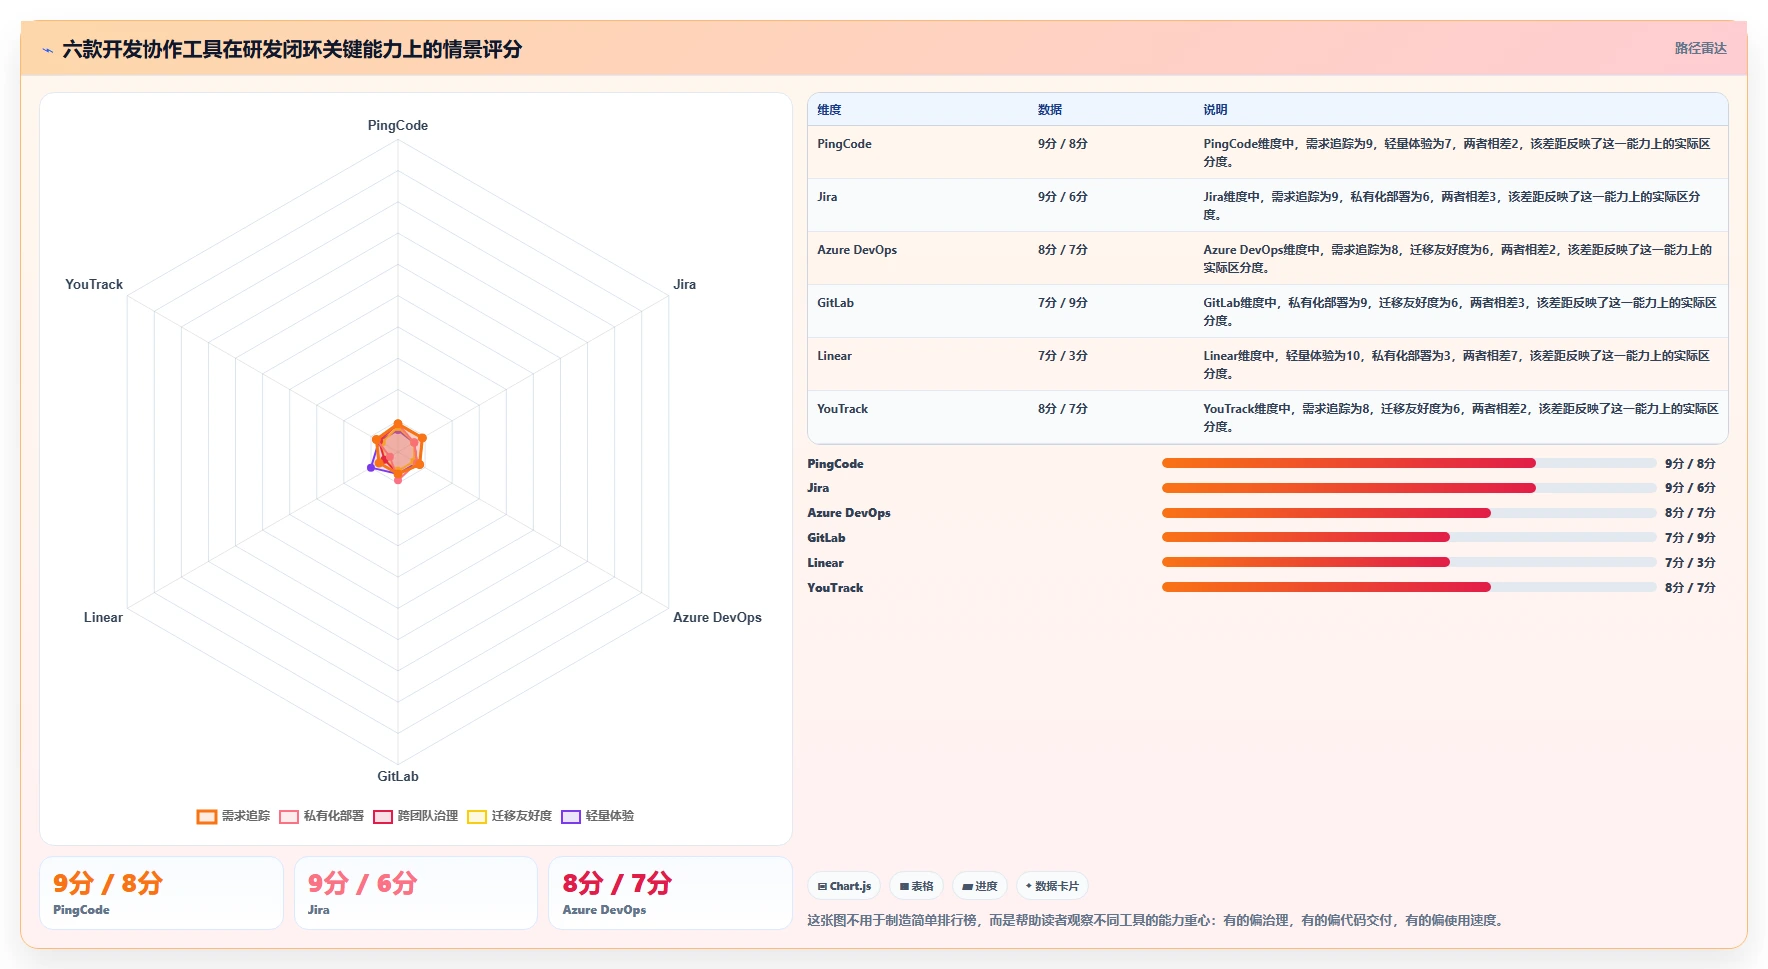Click the 数据卡片 tag chip
1768x969 pixels.
pos(1052,886)
